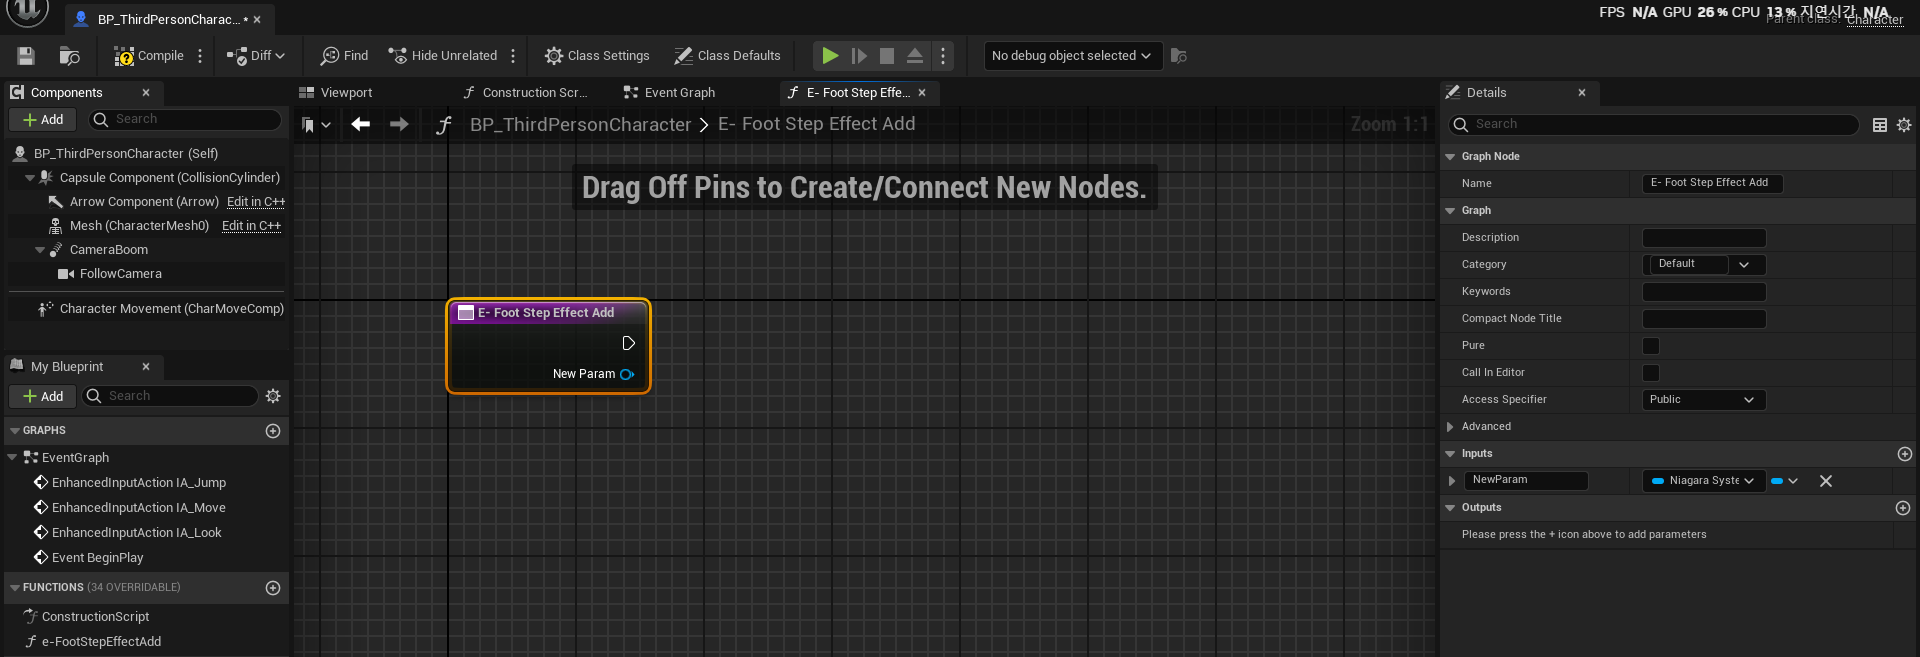The width and height of the screenshot is (1920, 657).
Task: Close the Components panel tab
Action: 146,93
